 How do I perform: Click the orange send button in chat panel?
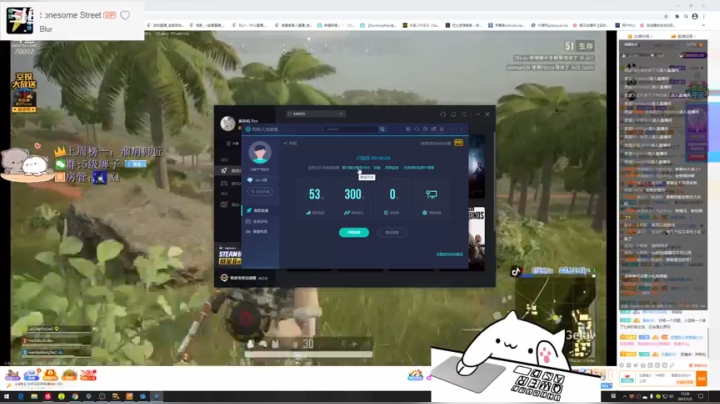pyautogui.click(x=702, y=378)
